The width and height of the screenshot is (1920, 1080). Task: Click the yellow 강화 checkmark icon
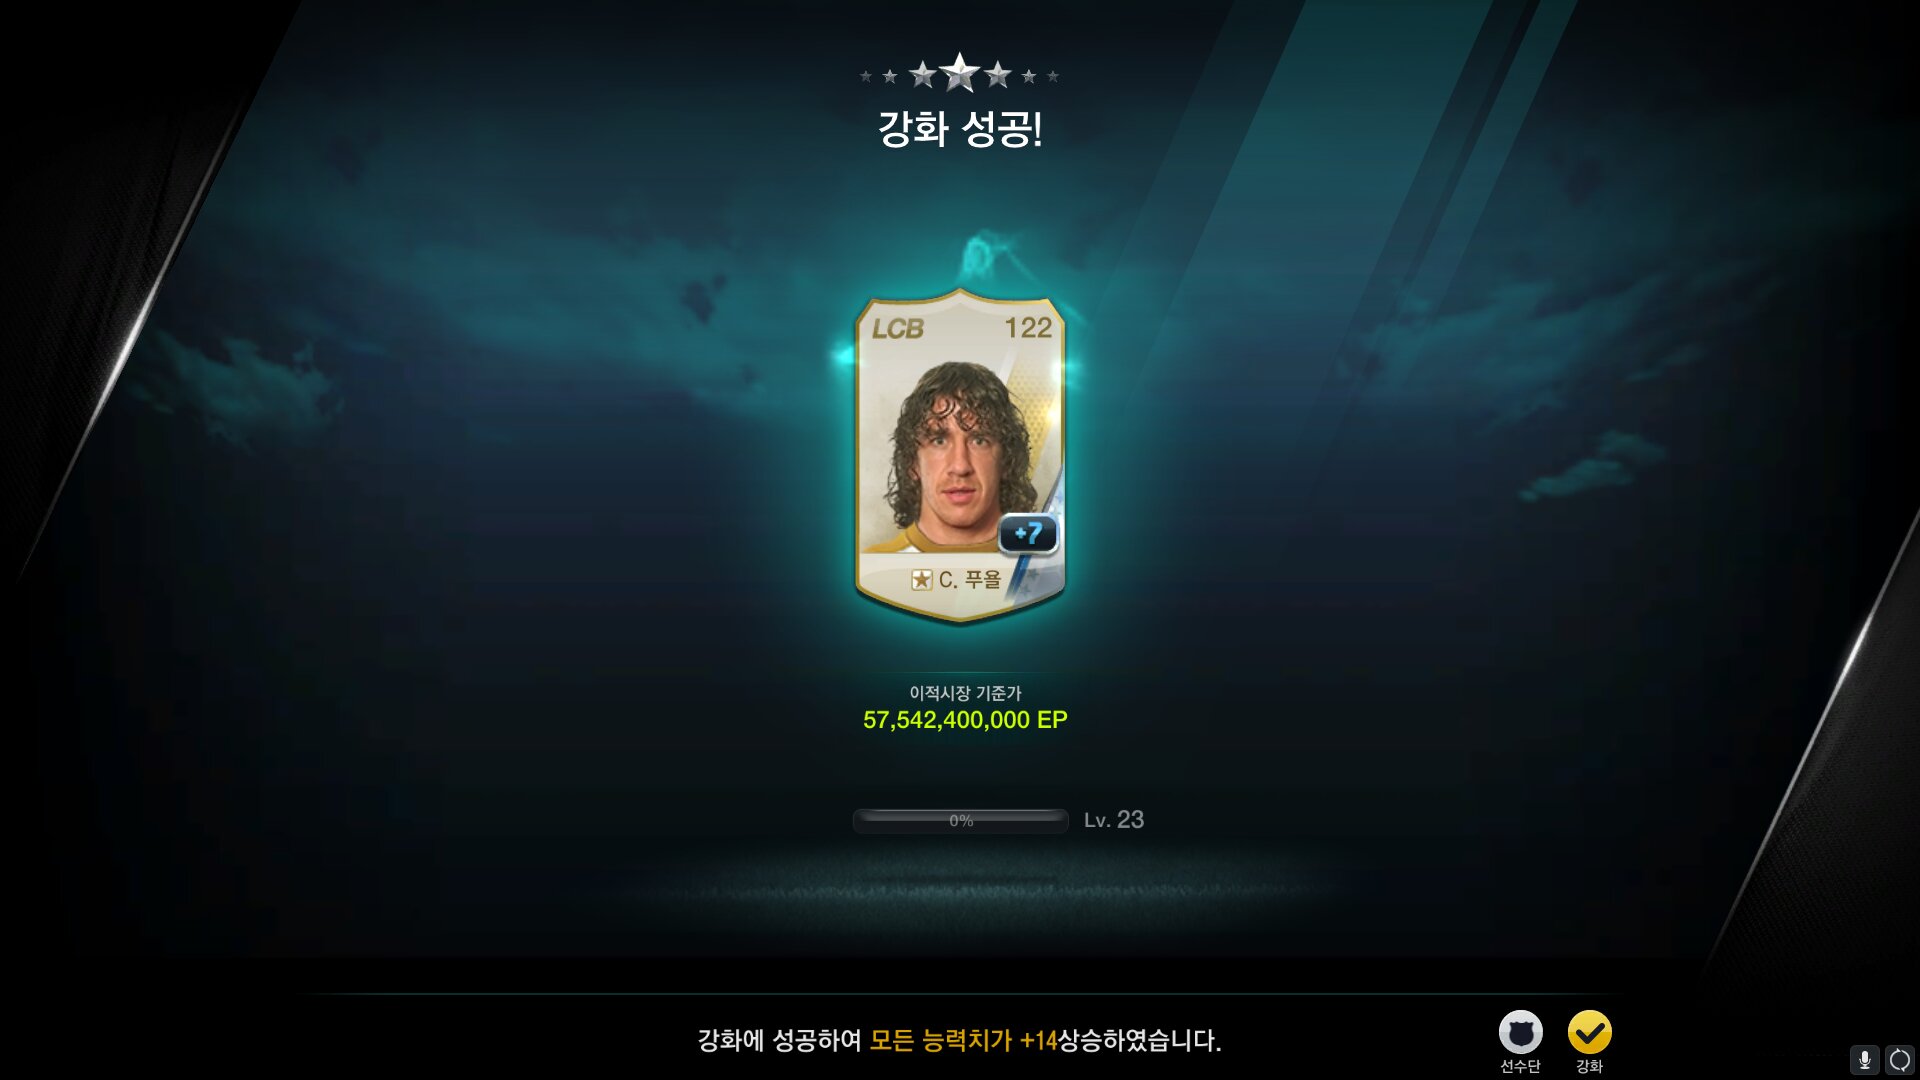[x=1589, y=1032]
